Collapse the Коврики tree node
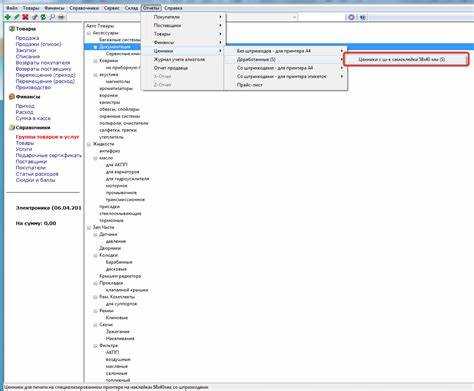 click(x=95, y=61)
